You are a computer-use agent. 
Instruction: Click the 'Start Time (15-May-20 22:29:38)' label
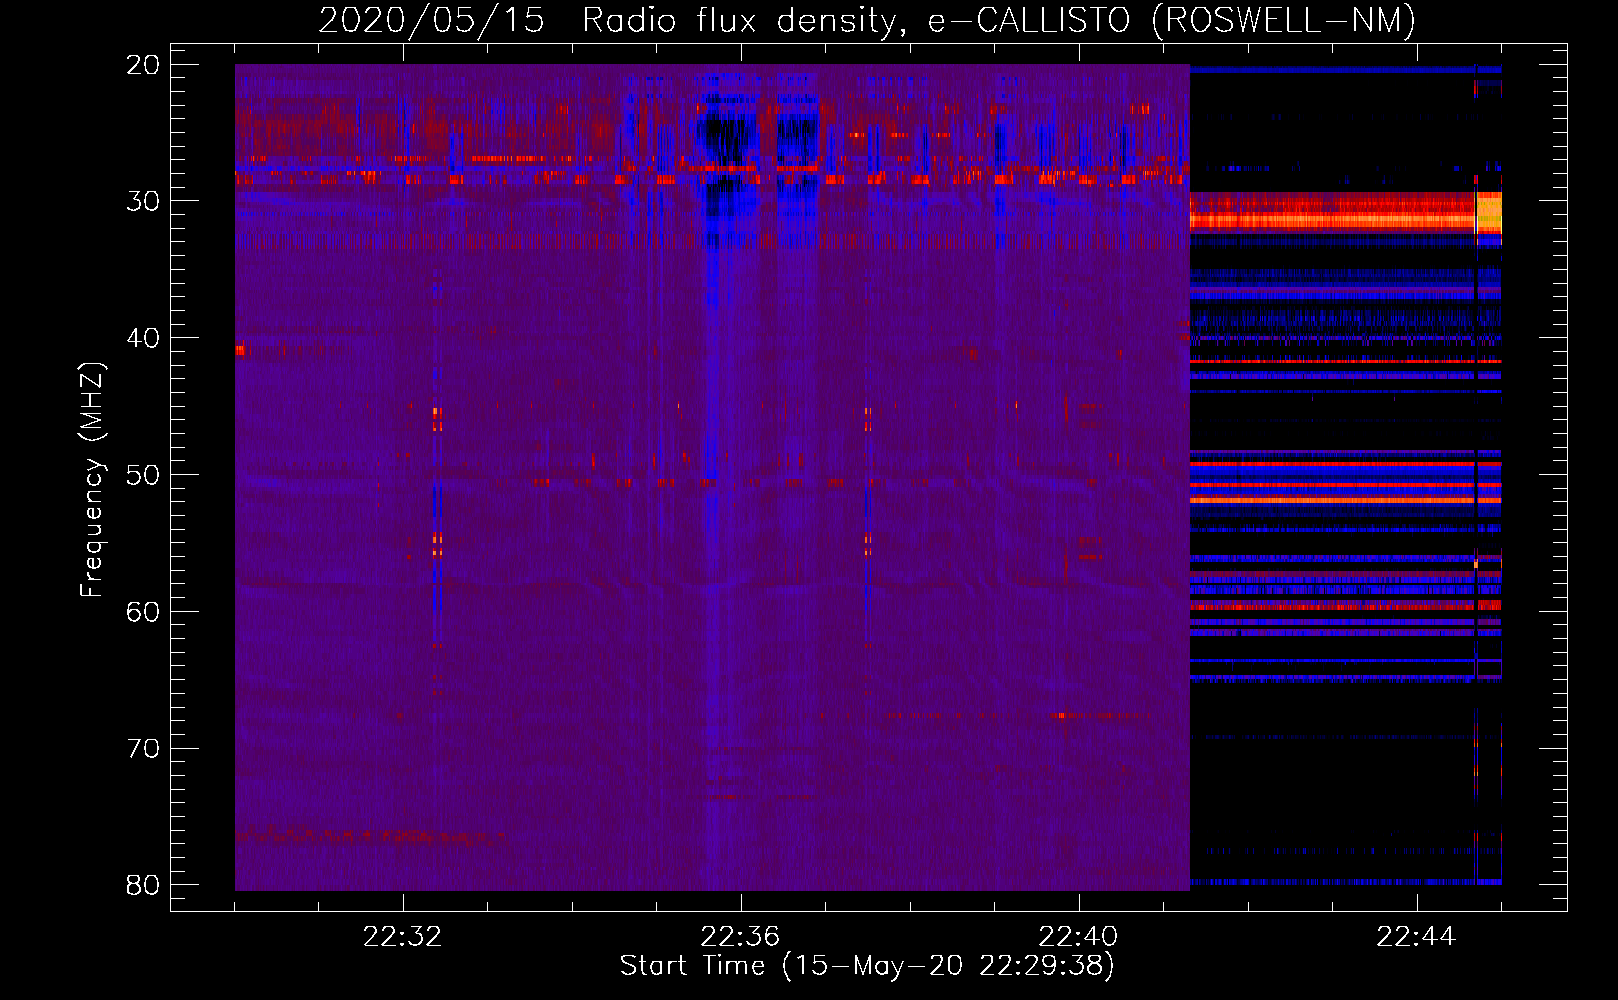[x=867, y=966]
